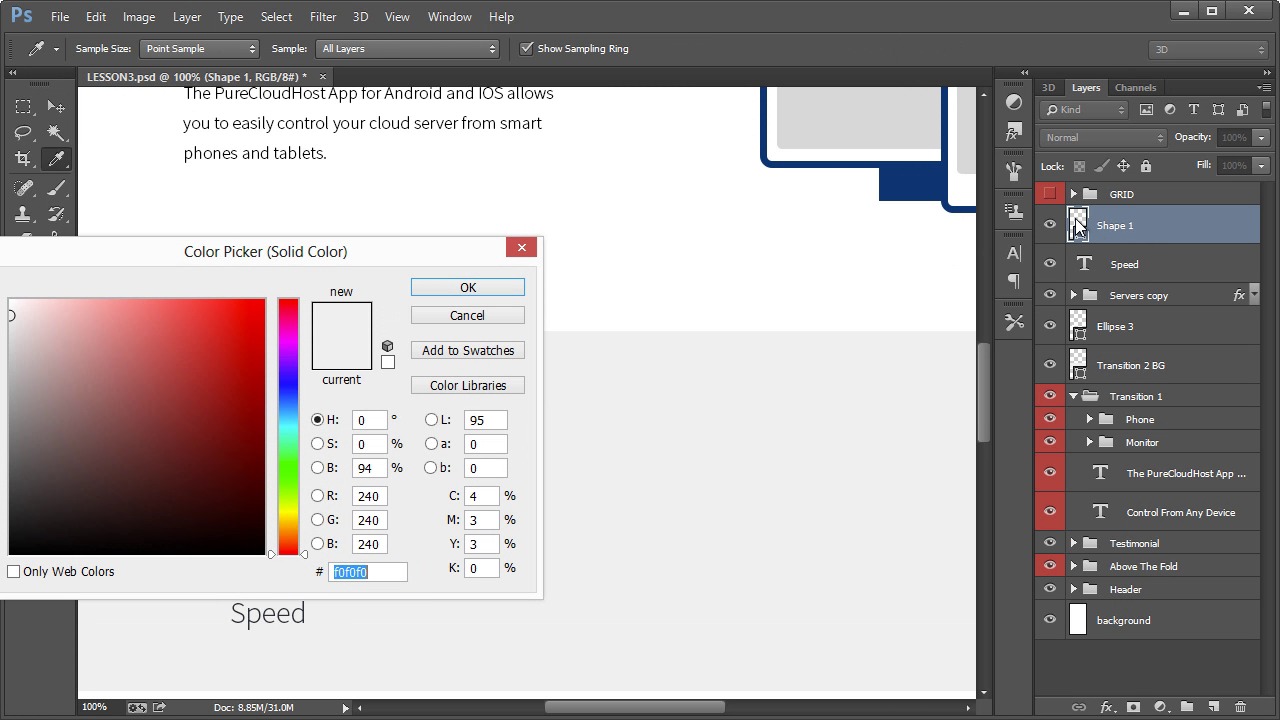Image resolution: width=1280 pixels, height=720 pixels.
Task: Click Create new group folder icon
Action: (1187, 707)
